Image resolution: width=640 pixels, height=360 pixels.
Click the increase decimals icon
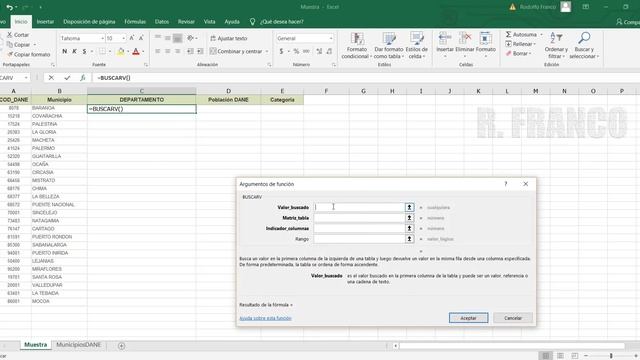pos(319,51)
